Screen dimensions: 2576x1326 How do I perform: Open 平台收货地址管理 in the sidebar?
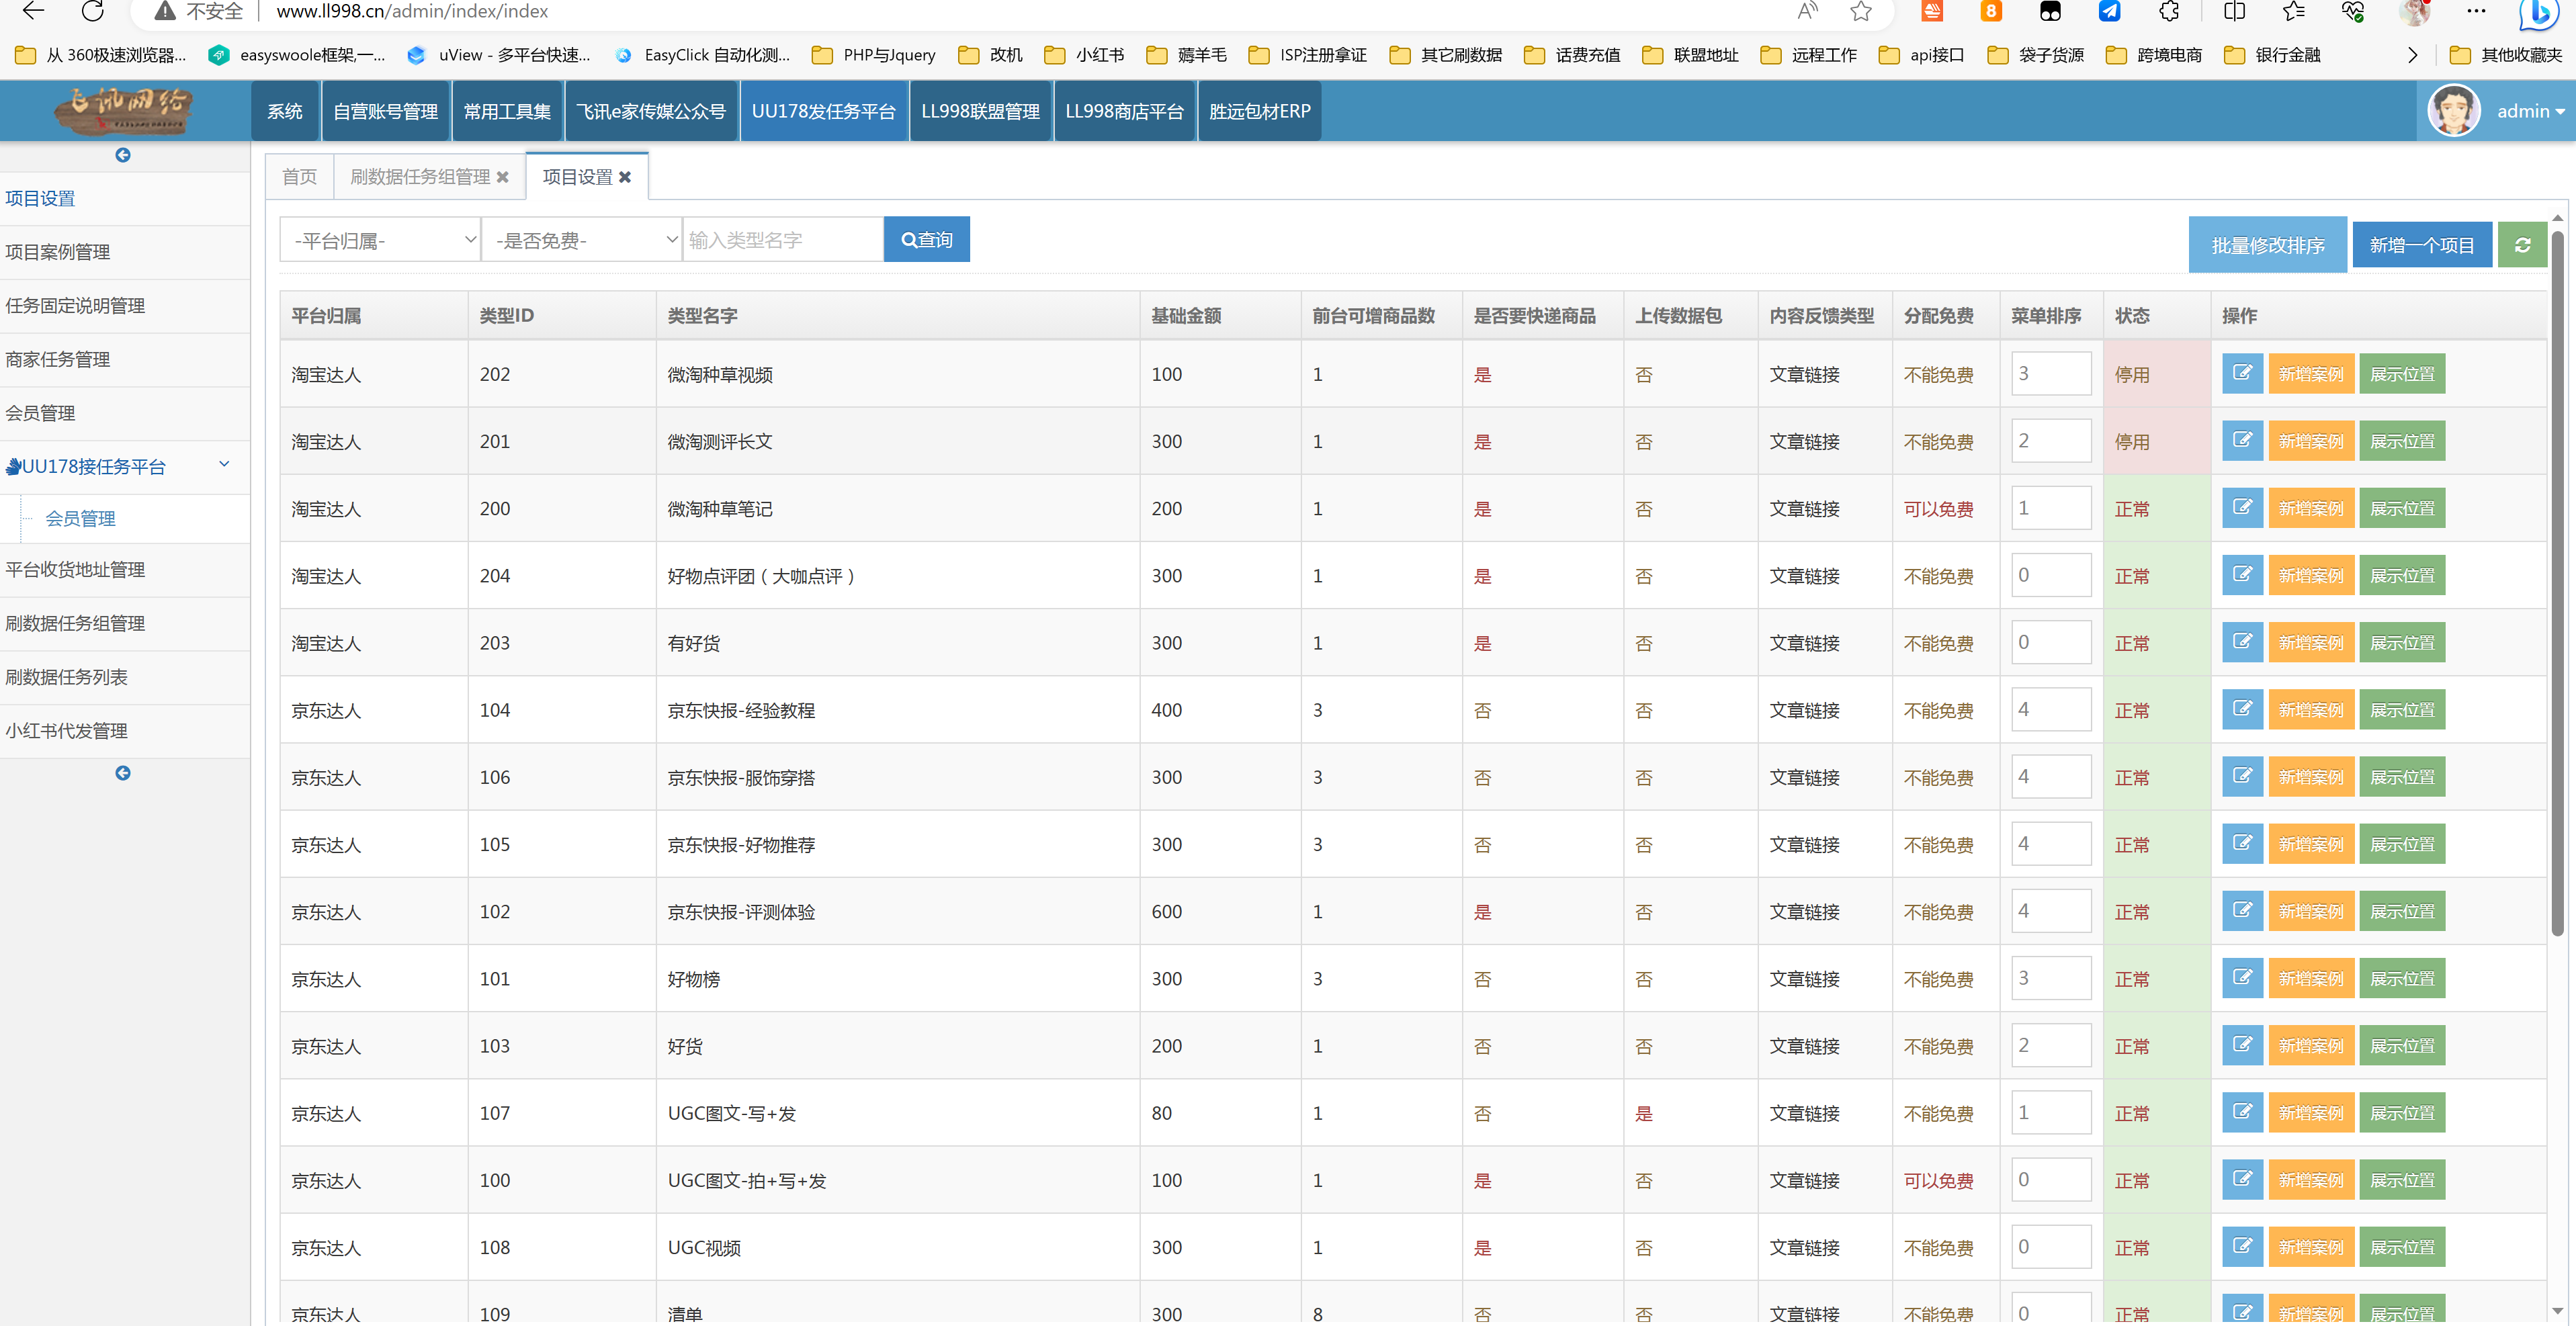tap(124, 570)
